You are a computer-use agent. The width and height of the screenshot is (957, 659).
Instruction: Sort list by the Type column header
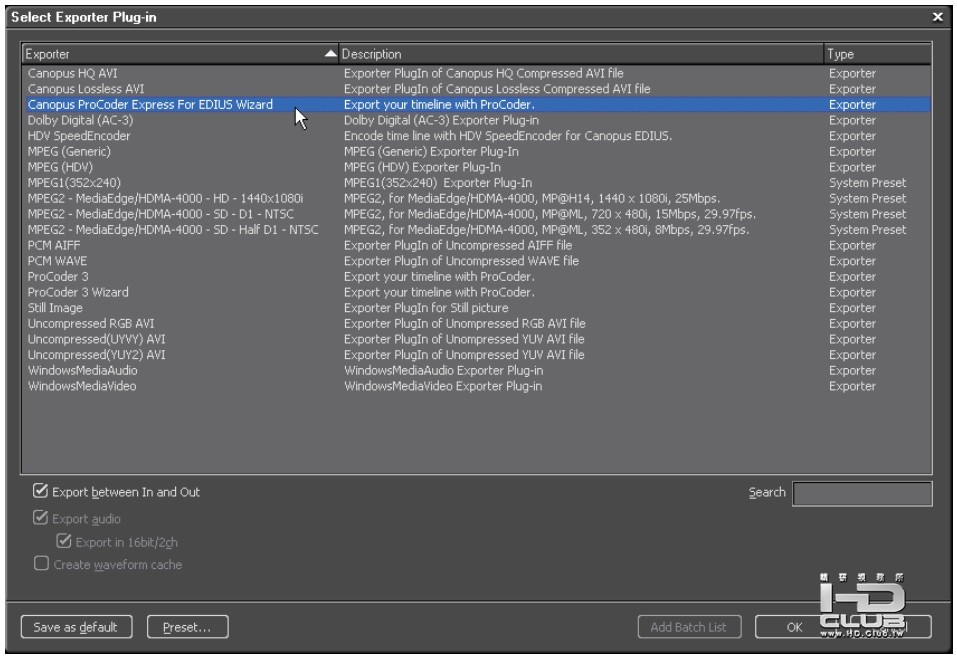878,54
